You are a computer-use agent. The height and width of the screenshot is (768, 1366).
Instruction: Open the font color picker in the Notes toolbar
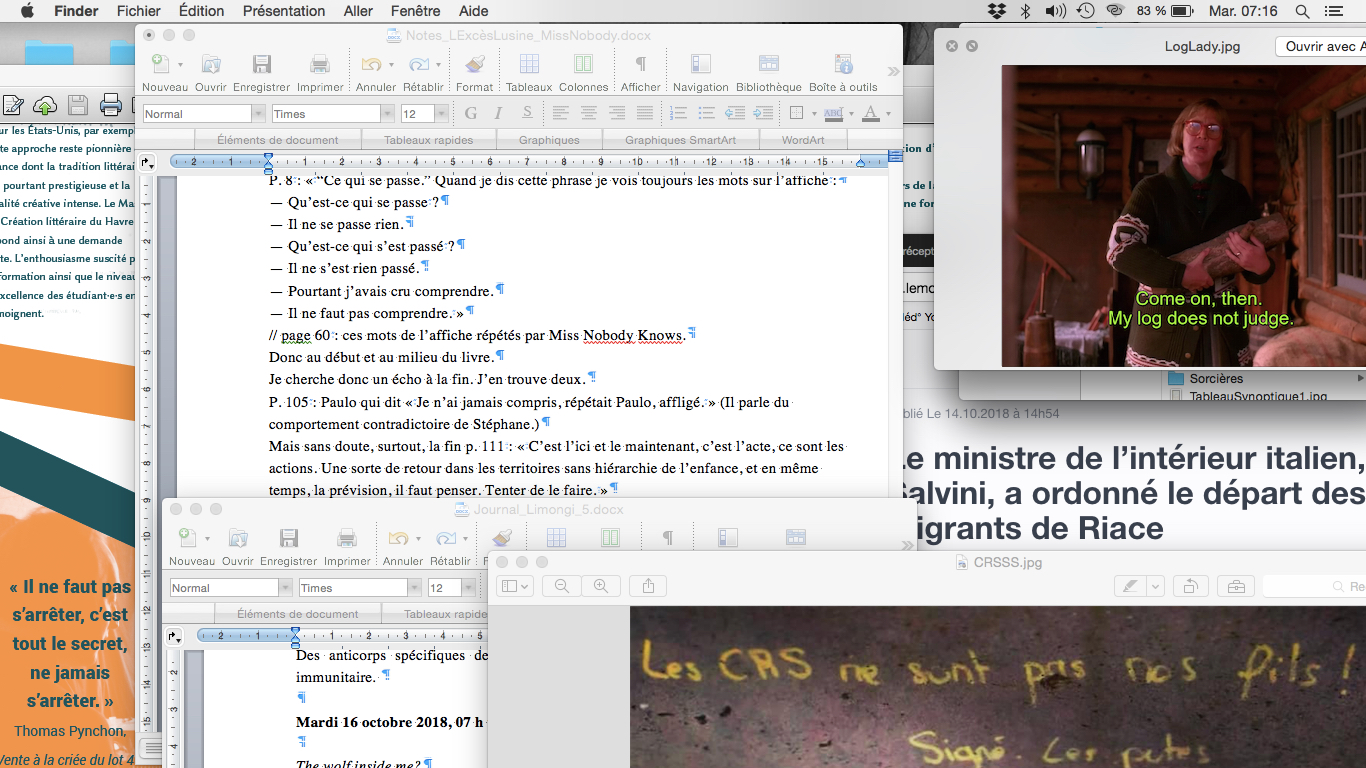click(875, 113)
